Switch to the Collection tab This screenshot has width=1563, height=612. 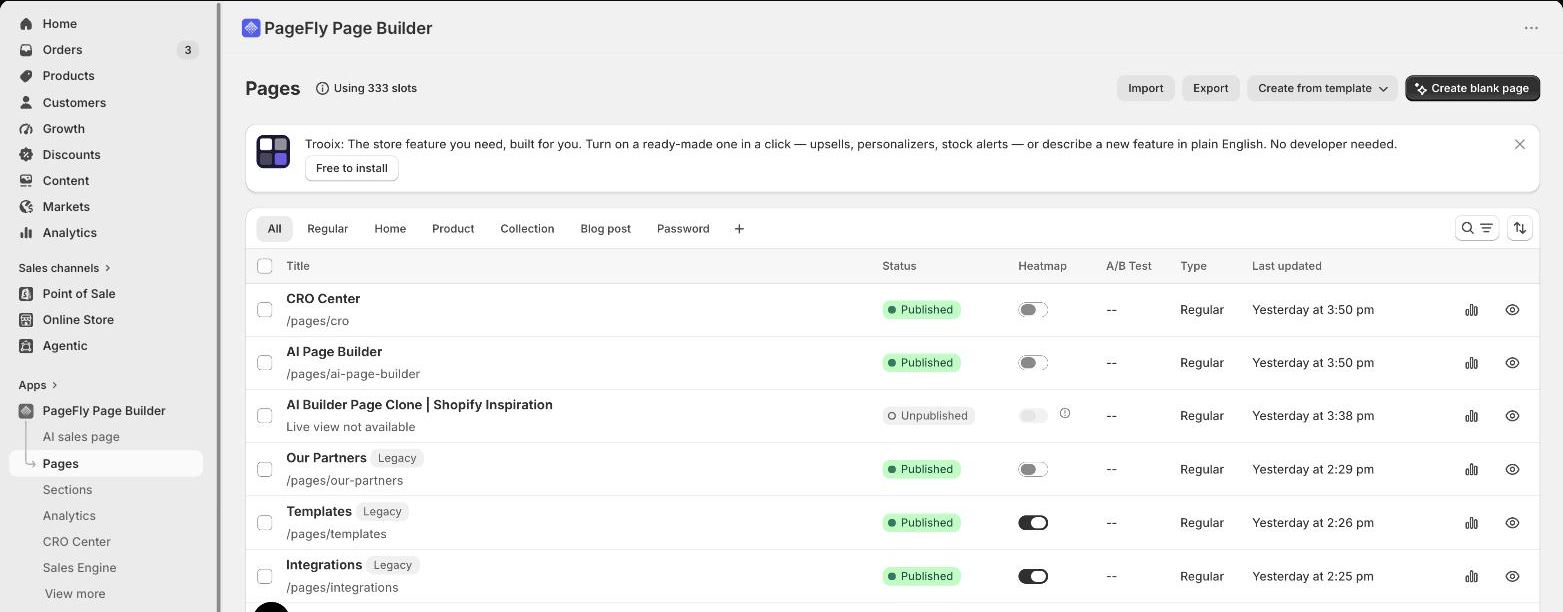tap(527, 229)
